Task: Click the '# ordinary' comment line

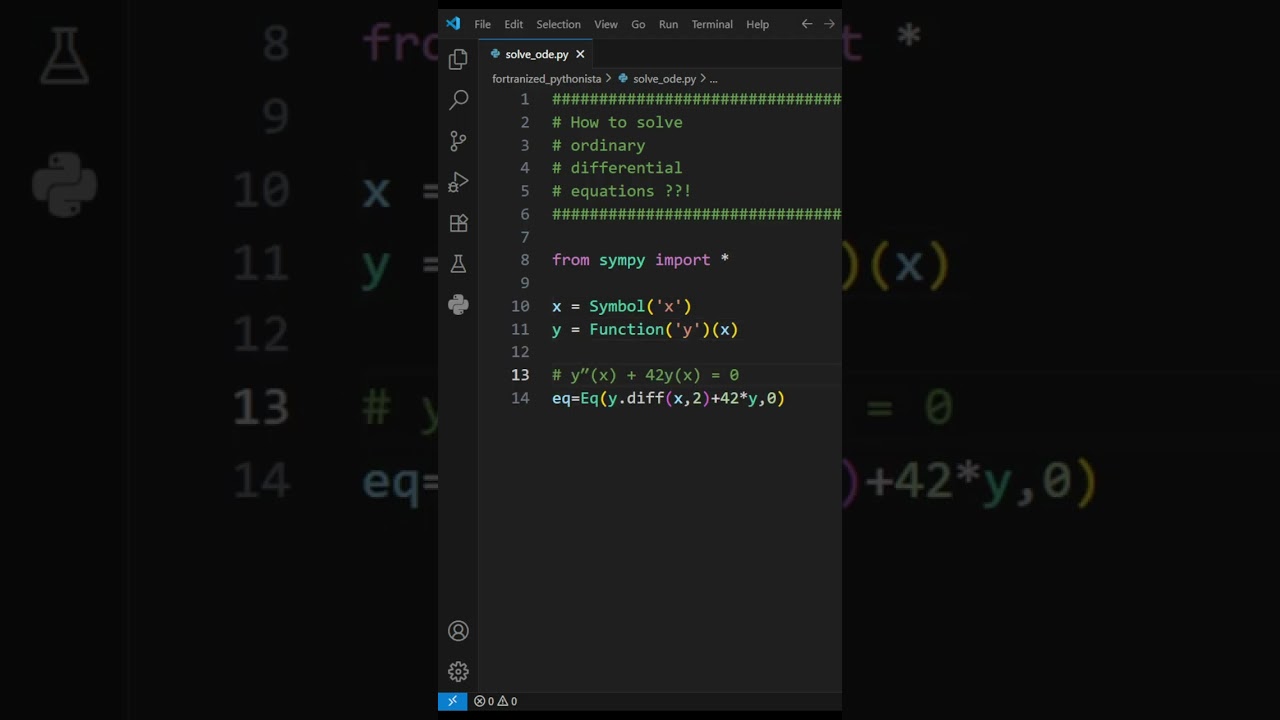Action: tap(599, 145)
